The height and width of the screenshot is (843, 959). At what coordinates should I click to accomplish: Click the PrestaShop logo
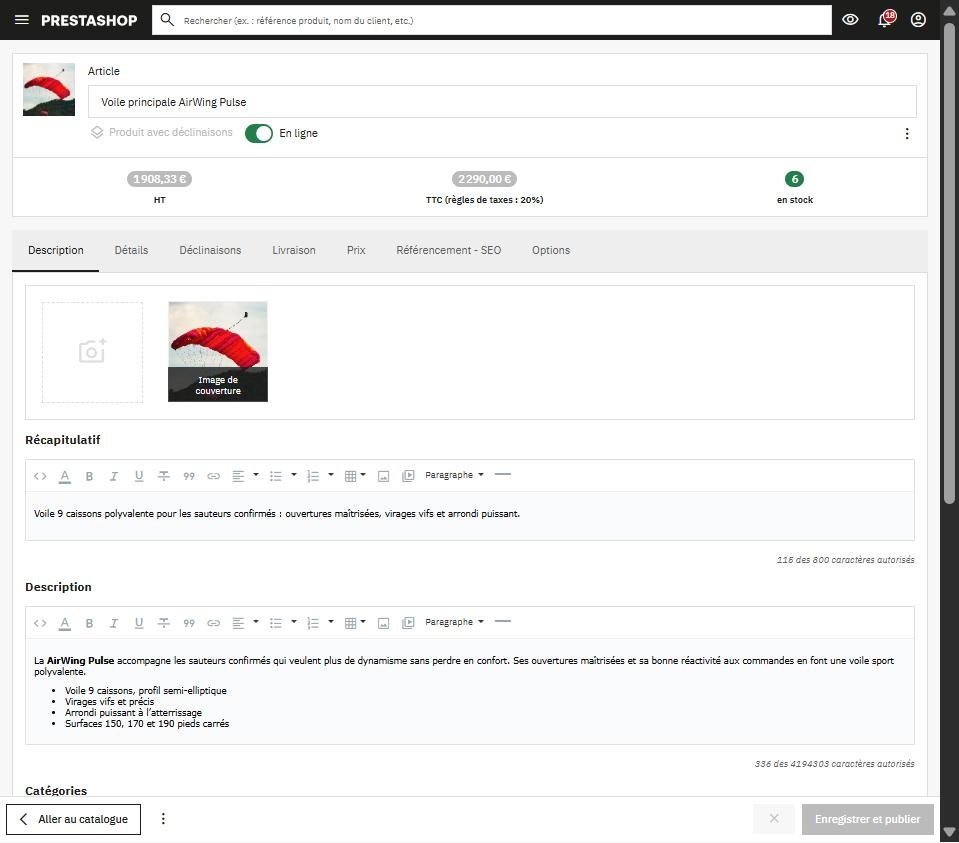89,20
